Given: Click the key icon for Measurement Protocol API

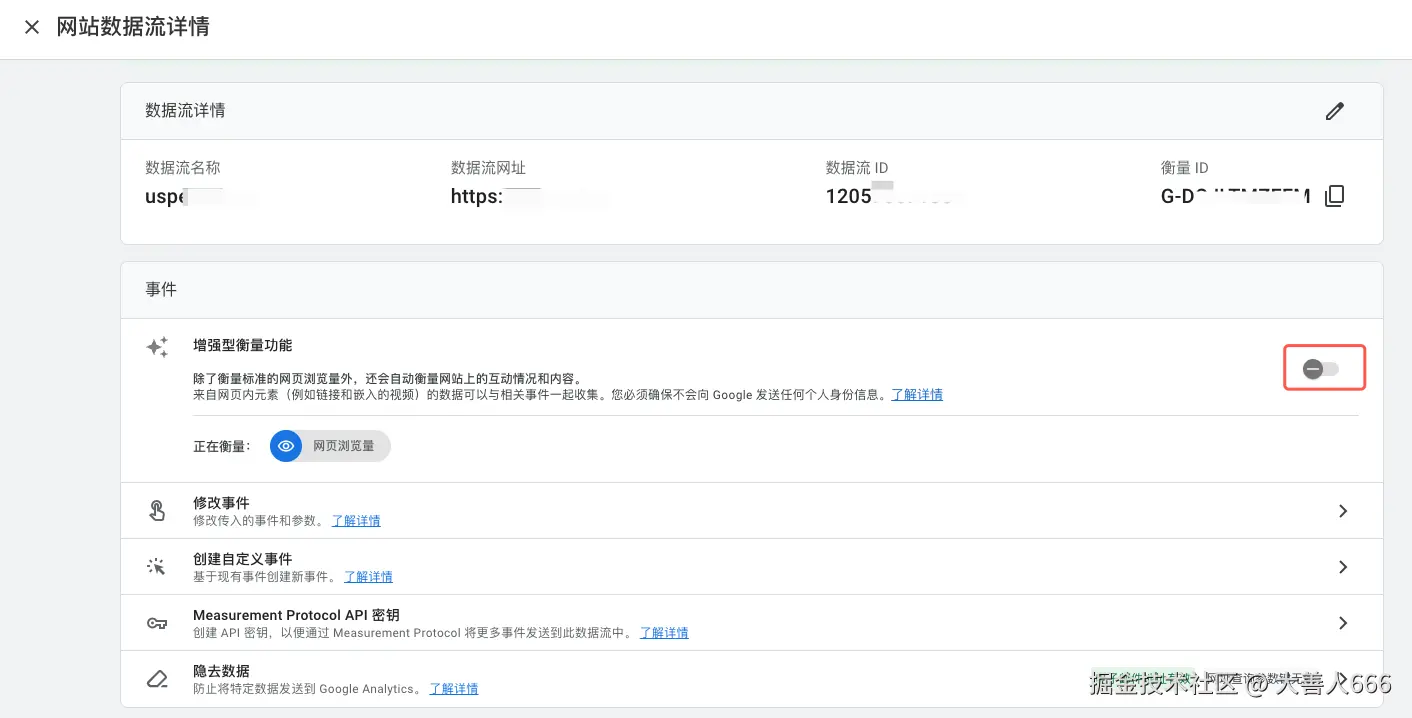Looking at the screenshot, I should [157, 623].
